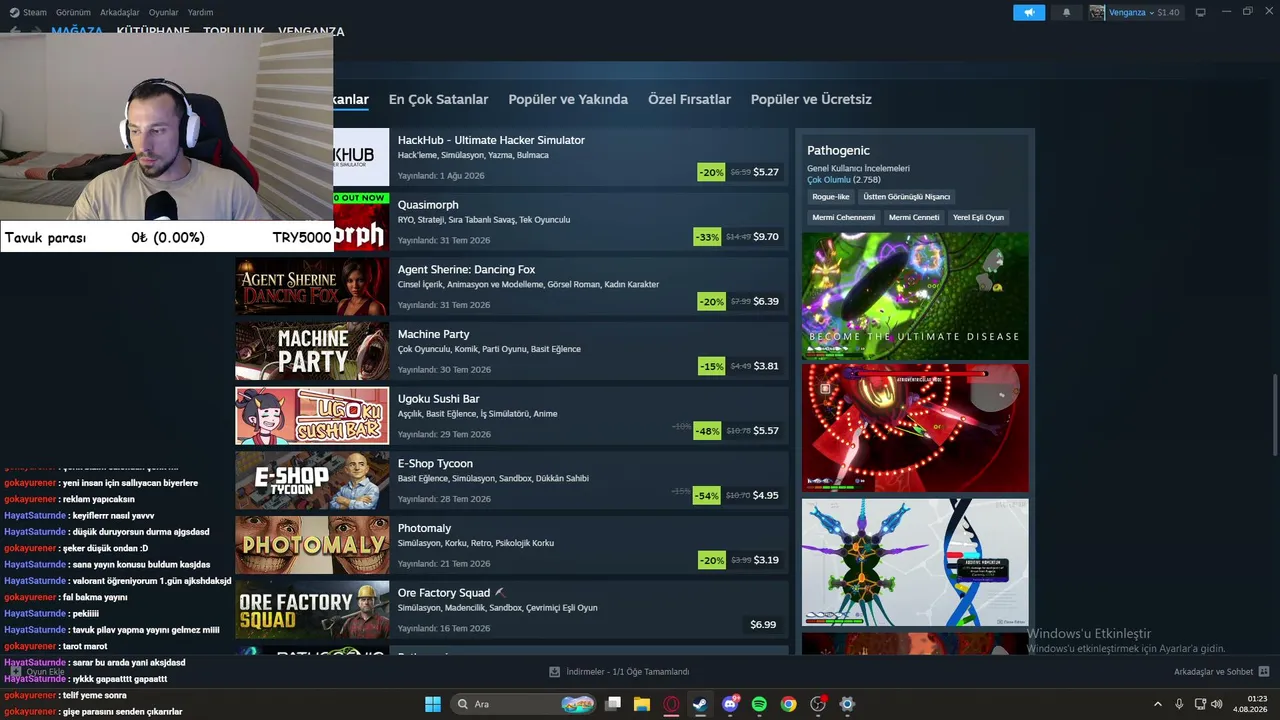Screen dimensions: 1280x720
Task: Click the Photomaly $3.19 price
Action: click(x=766, y=560)
